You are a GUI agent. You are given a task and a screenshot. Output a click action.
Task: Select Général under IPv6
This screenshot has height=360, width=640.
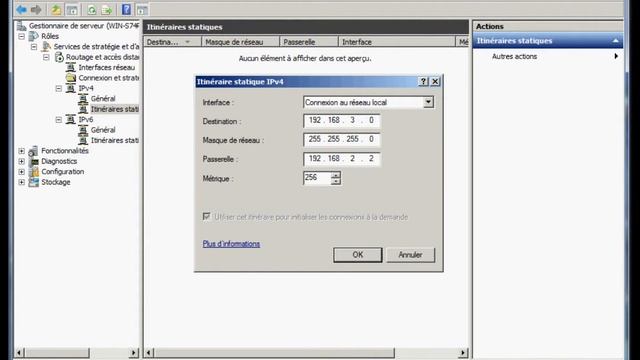(103, 130)
